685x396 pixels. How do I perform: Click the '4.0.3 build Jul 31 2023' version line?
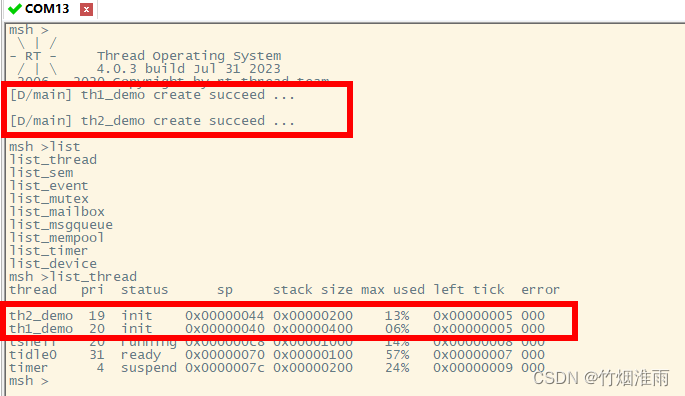coord(189,69)
